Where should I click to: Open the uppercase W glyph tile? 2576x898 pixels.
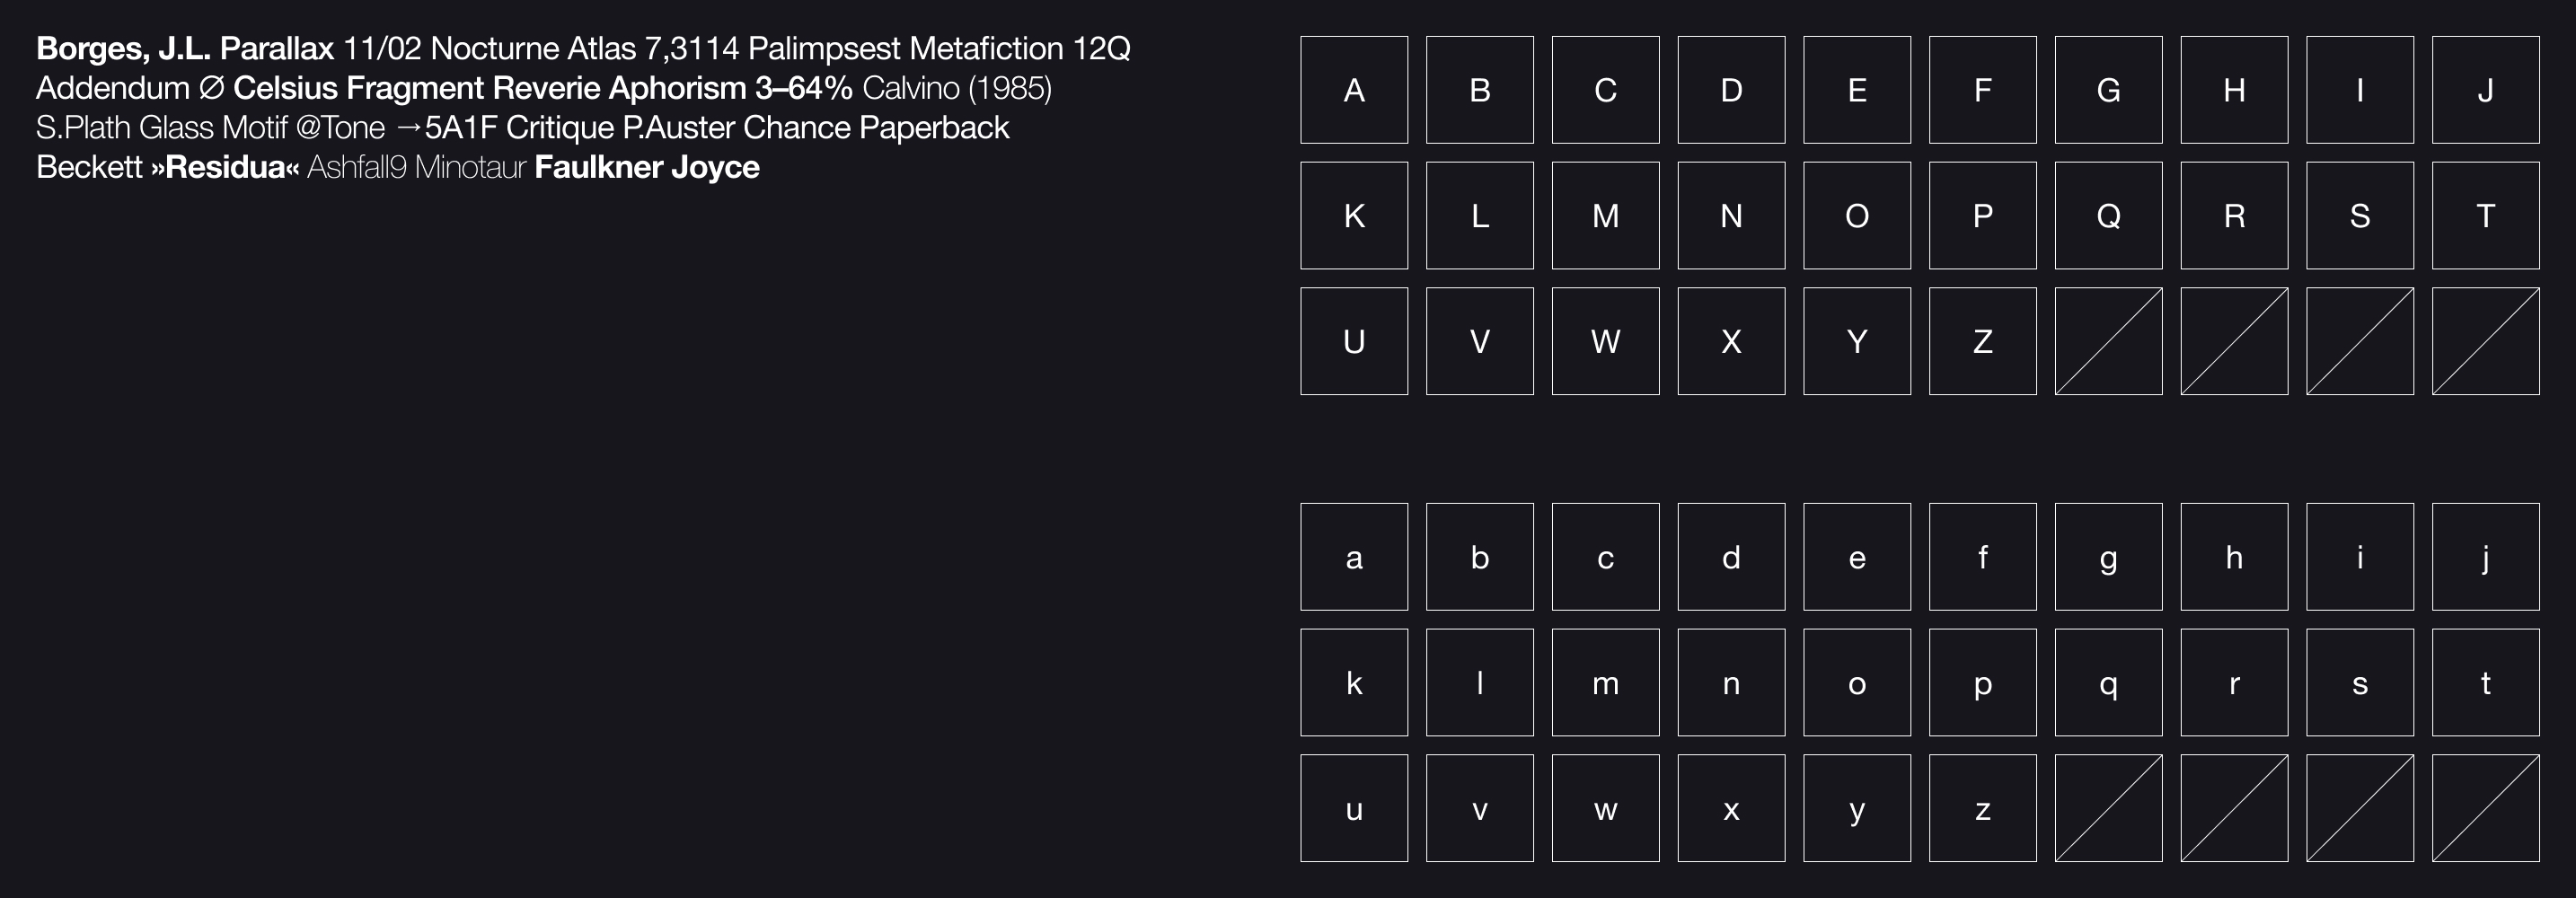(x=1605, y=341)
